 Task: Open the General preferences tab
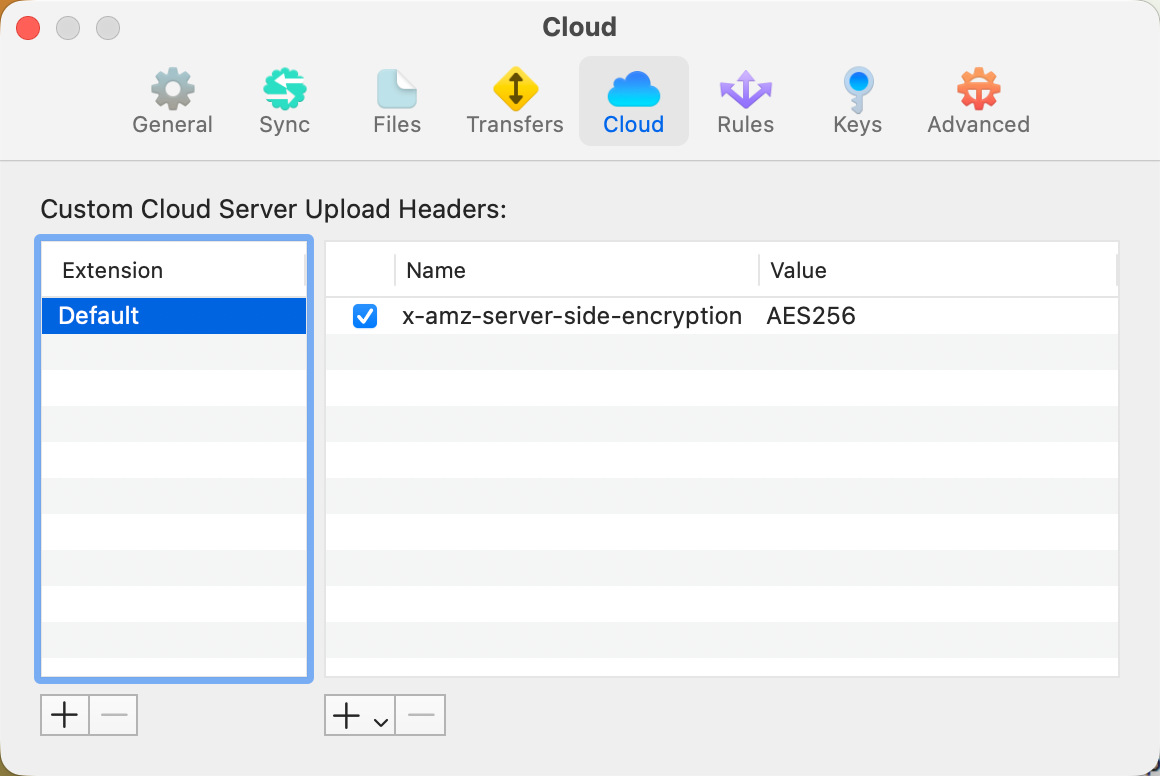(x=172, y=102)
